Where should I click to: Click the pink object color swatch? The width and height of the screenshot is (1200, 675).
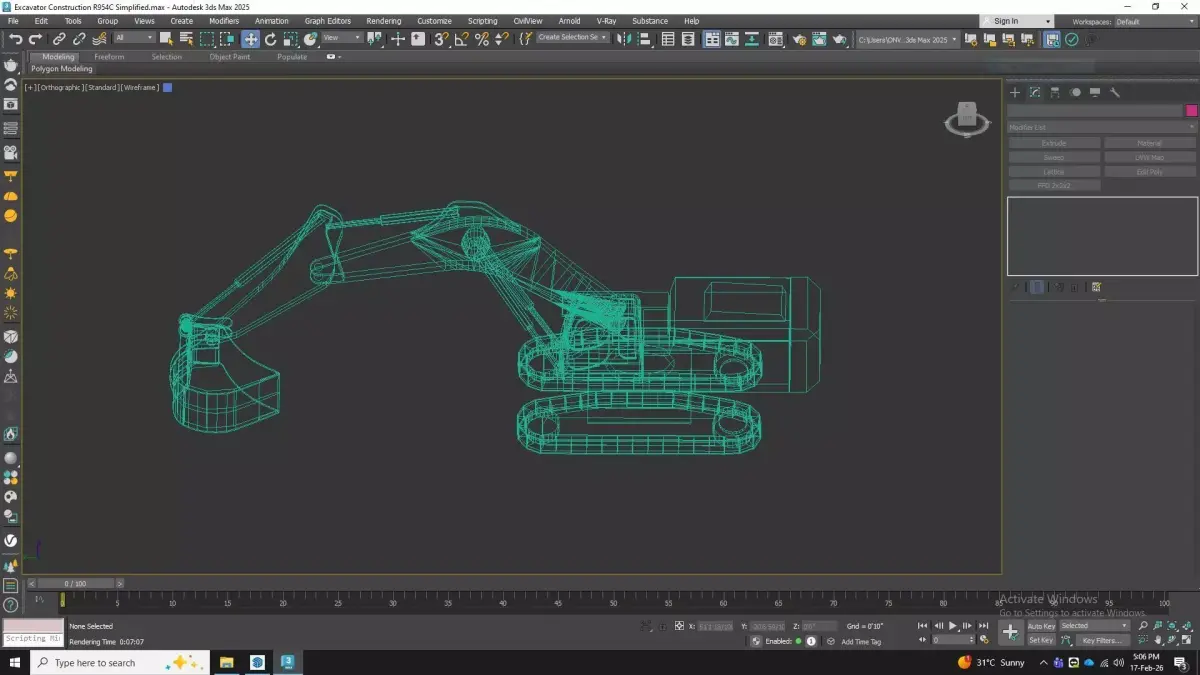1191,110
